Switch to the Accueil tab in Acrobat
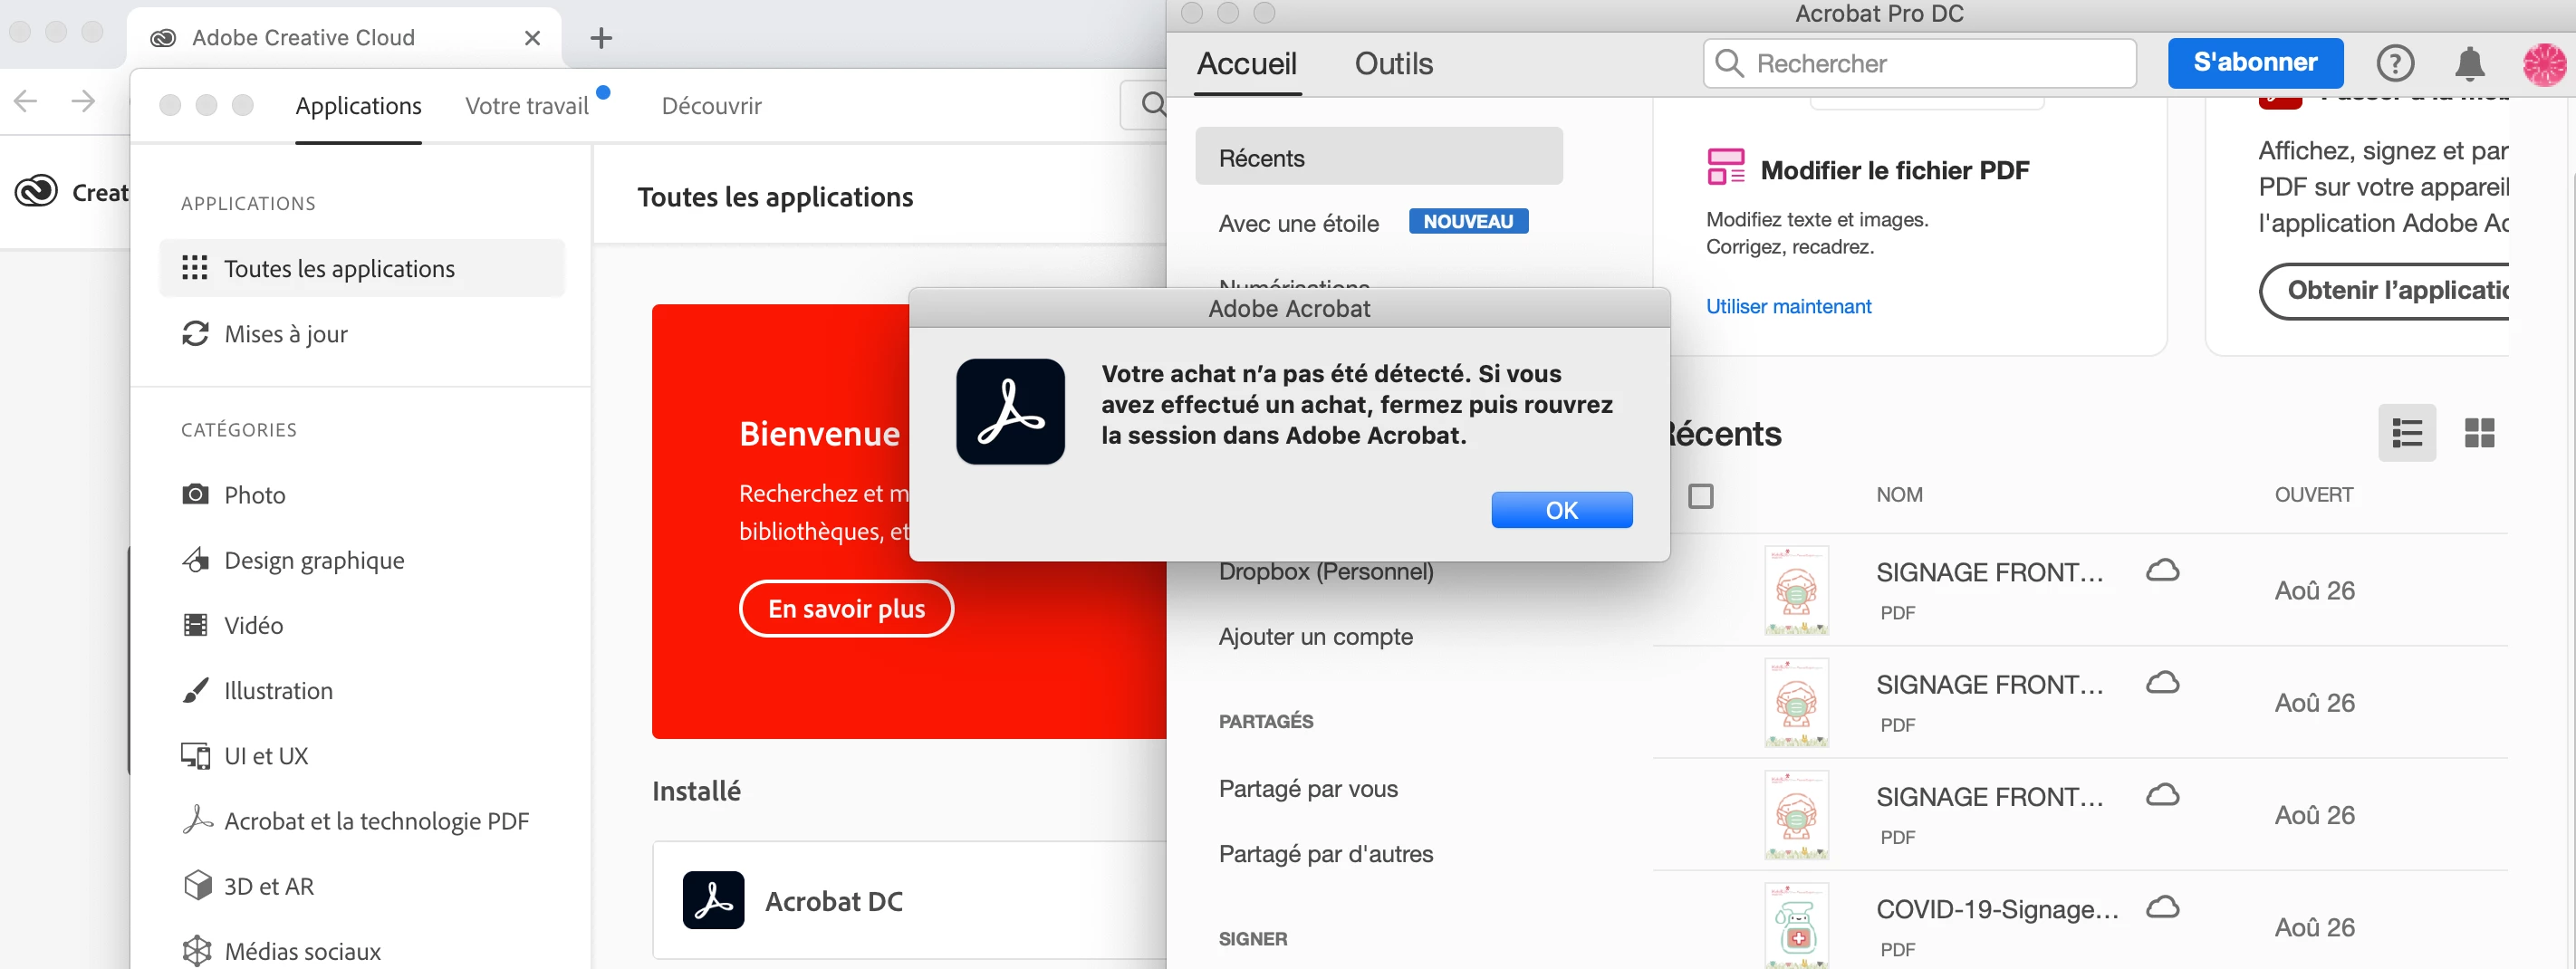The image size is (2576, 969). 1246,64
